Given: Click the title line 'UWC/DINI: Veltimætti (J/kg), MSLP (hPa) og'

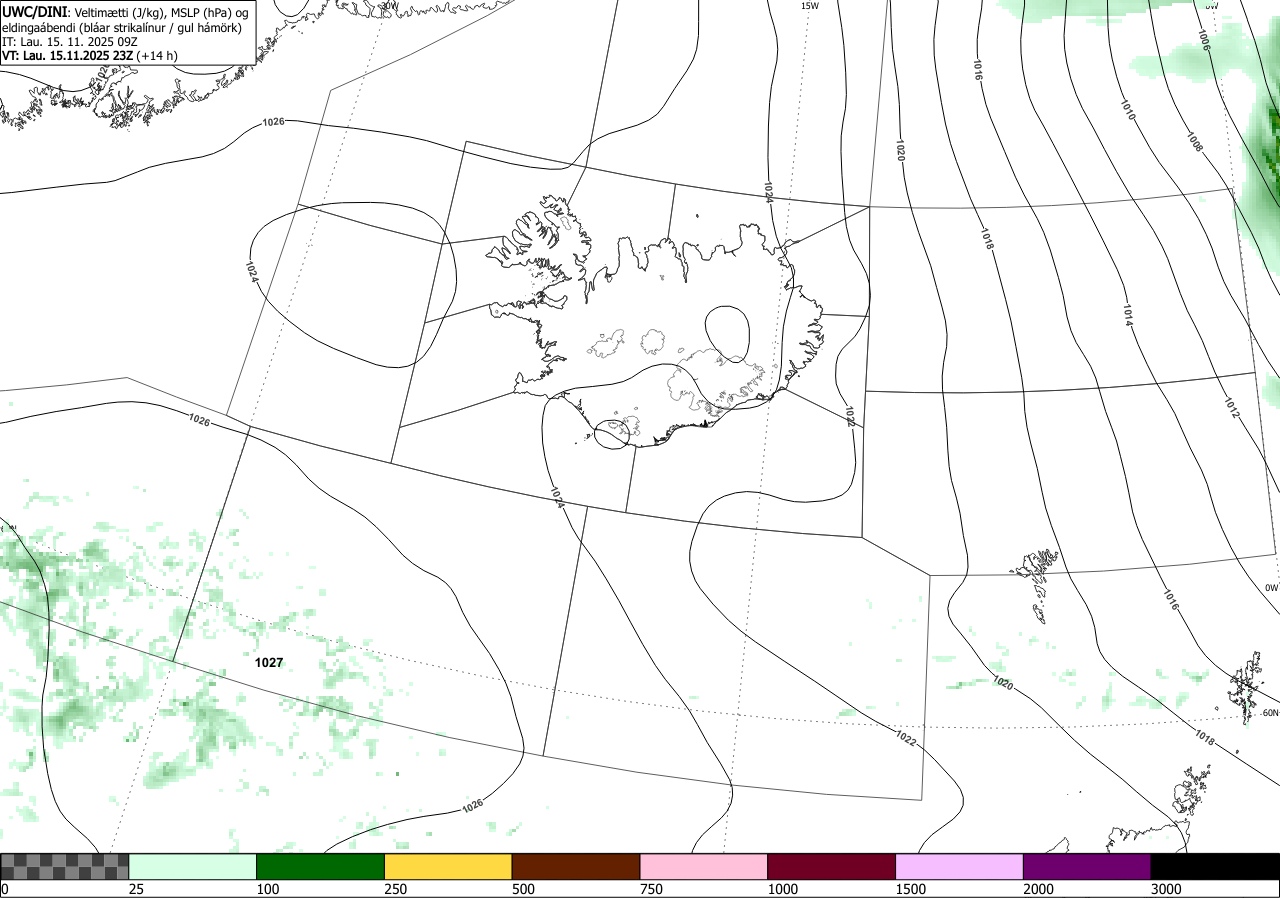Looking at the screenshot, I should 125,12.
